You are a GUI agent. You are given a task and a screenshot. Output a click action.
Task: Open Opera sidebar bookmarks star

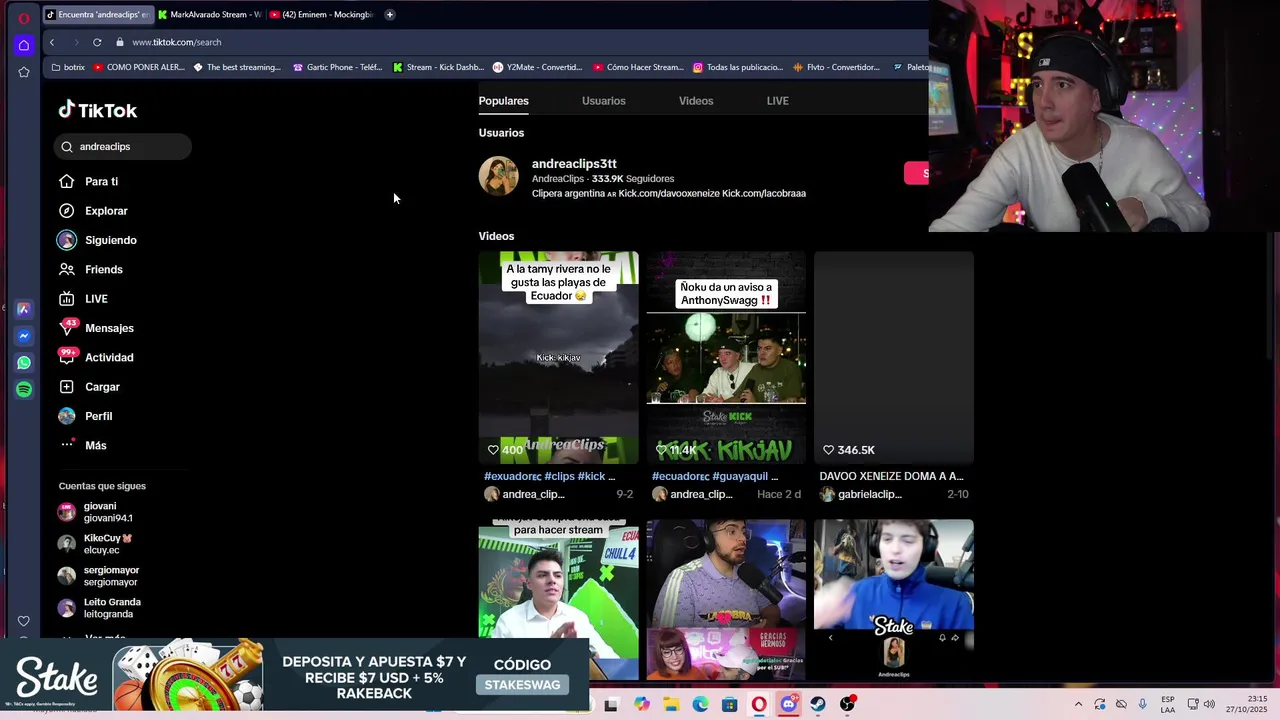click(x=24, y=72)
